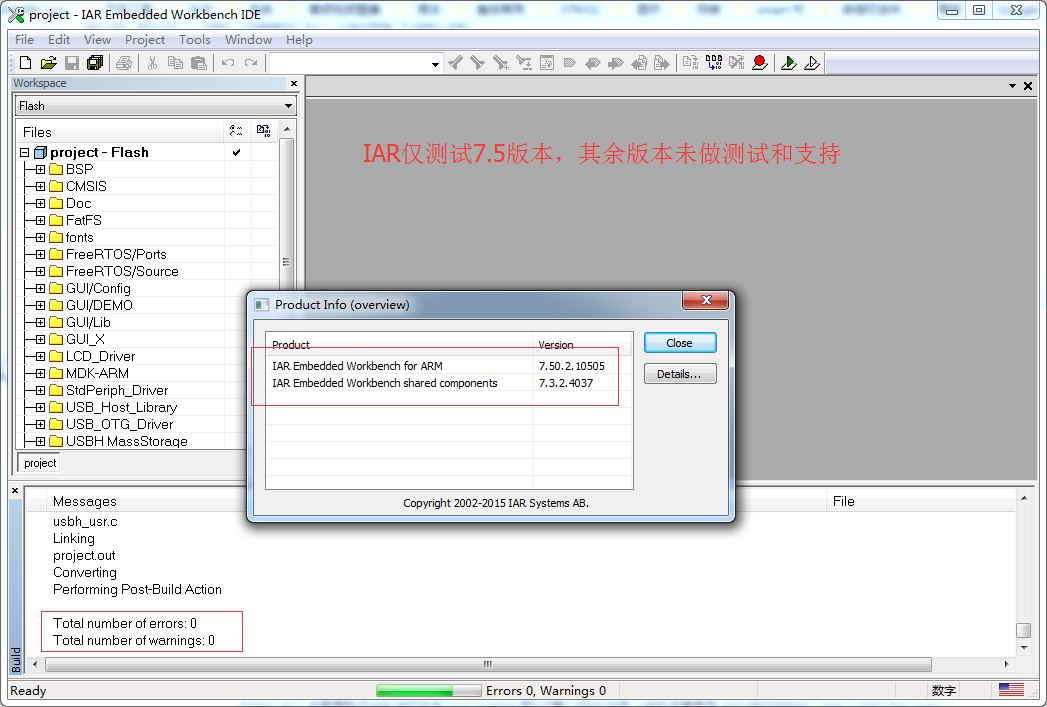Viewport: 1047px width, 707px height.
Task: Click the red Toggle Breakpoint icon
Action: pyautogui.click(x=759, y=63)
